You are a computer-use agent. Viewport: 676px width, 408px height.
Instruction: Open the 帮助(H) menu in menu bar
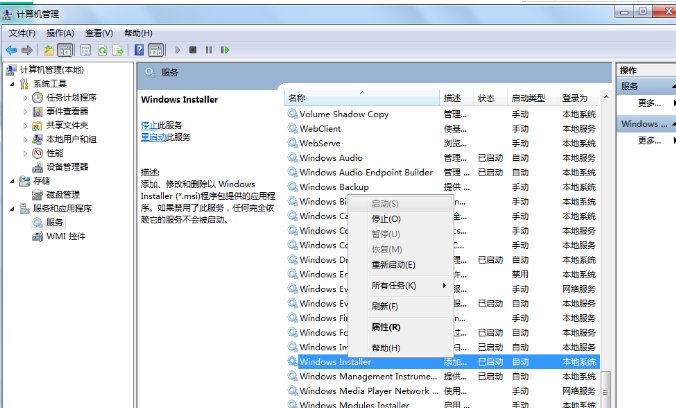pos(138,33)
